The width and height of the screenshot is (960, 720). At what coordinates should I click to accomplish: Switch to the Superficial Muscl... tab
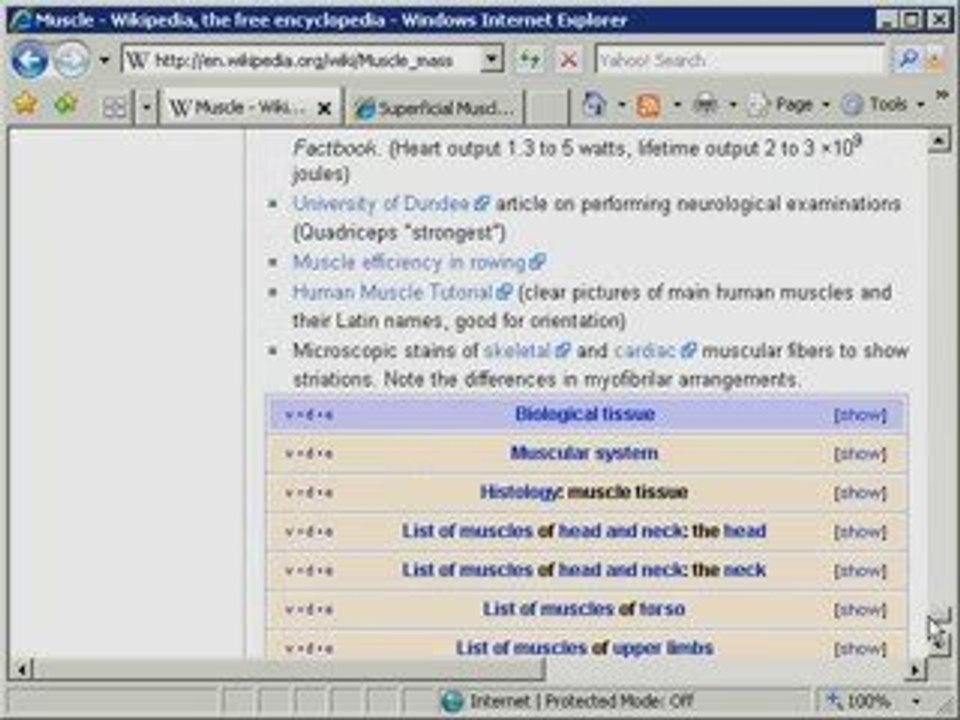[x=433, y=108]
